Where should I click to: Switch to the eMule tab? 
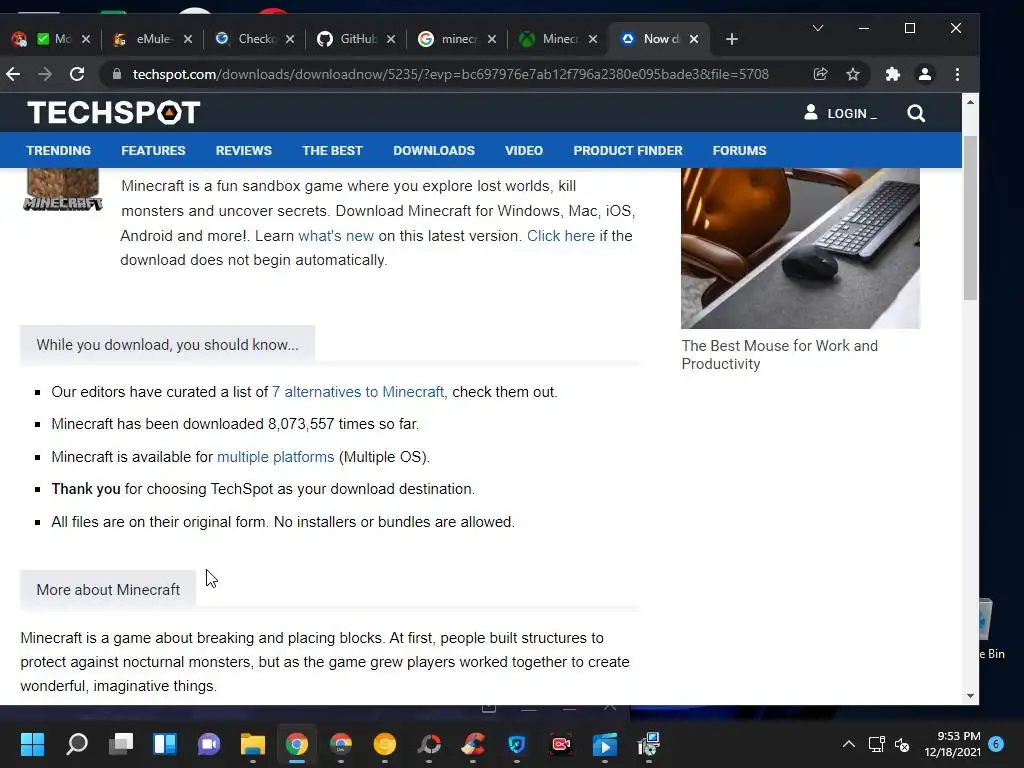tap(154, 39)
